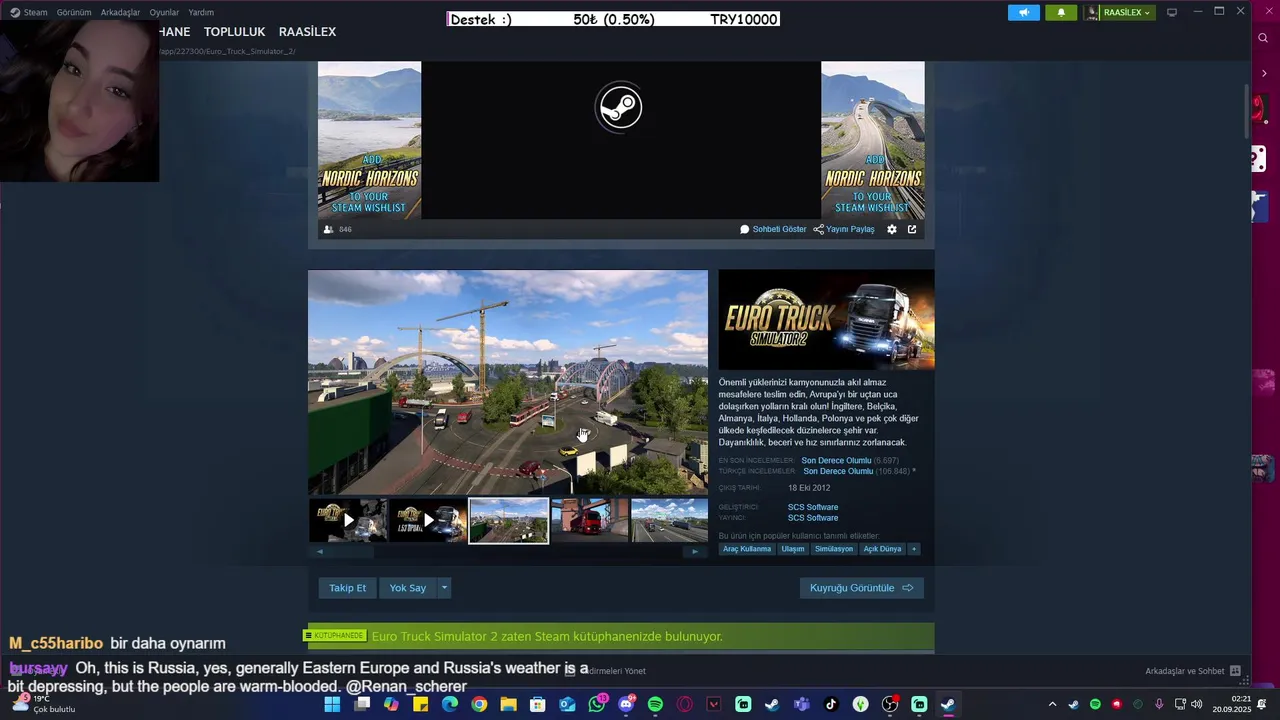Show hidden system tray icons chevron
1280x720 pixels.
1052,705
